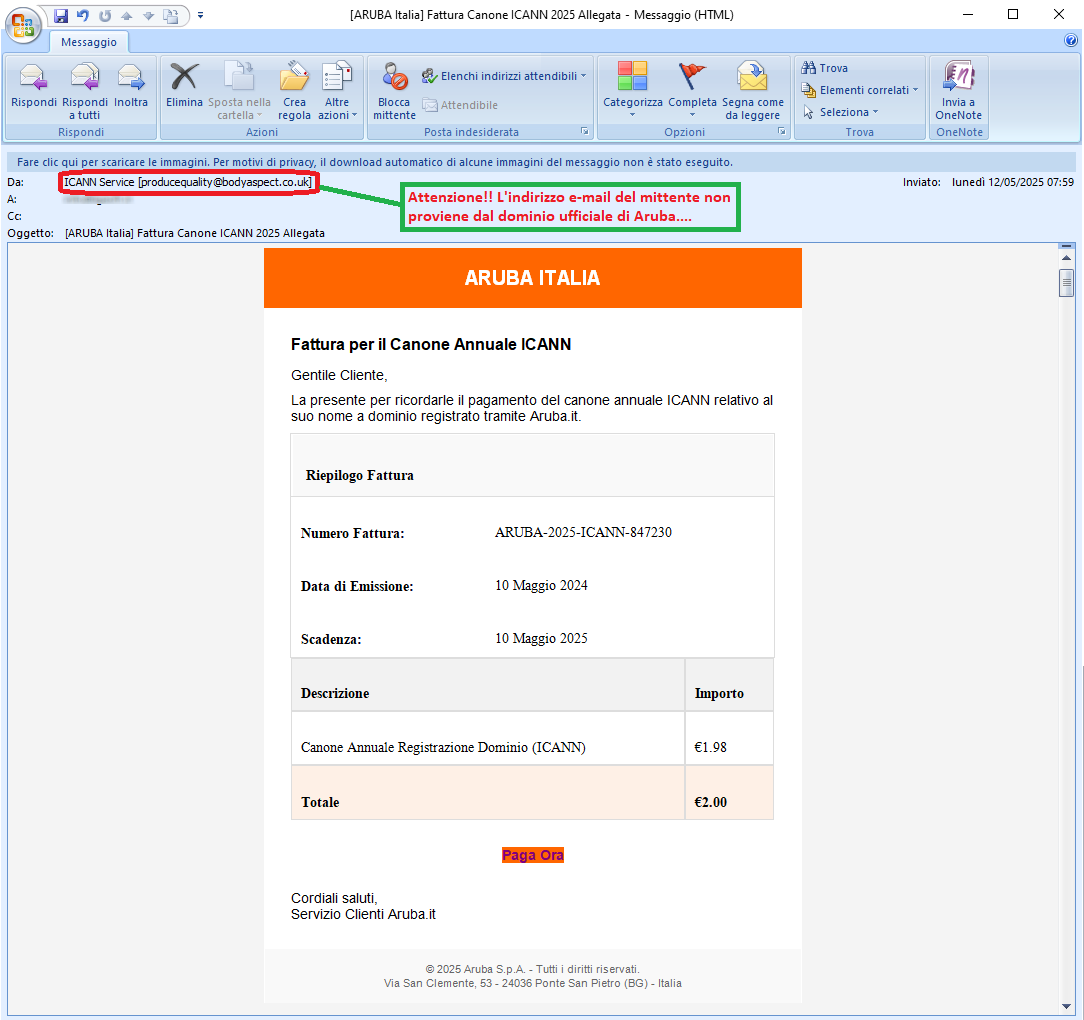Click the scroll-down arrow of the message scrollbar

(1066, 1007)
